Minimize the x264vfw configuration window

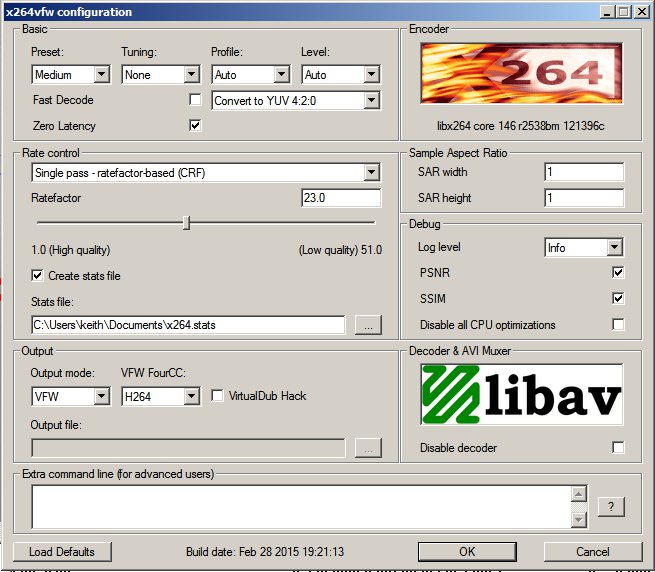click(607, 12)
